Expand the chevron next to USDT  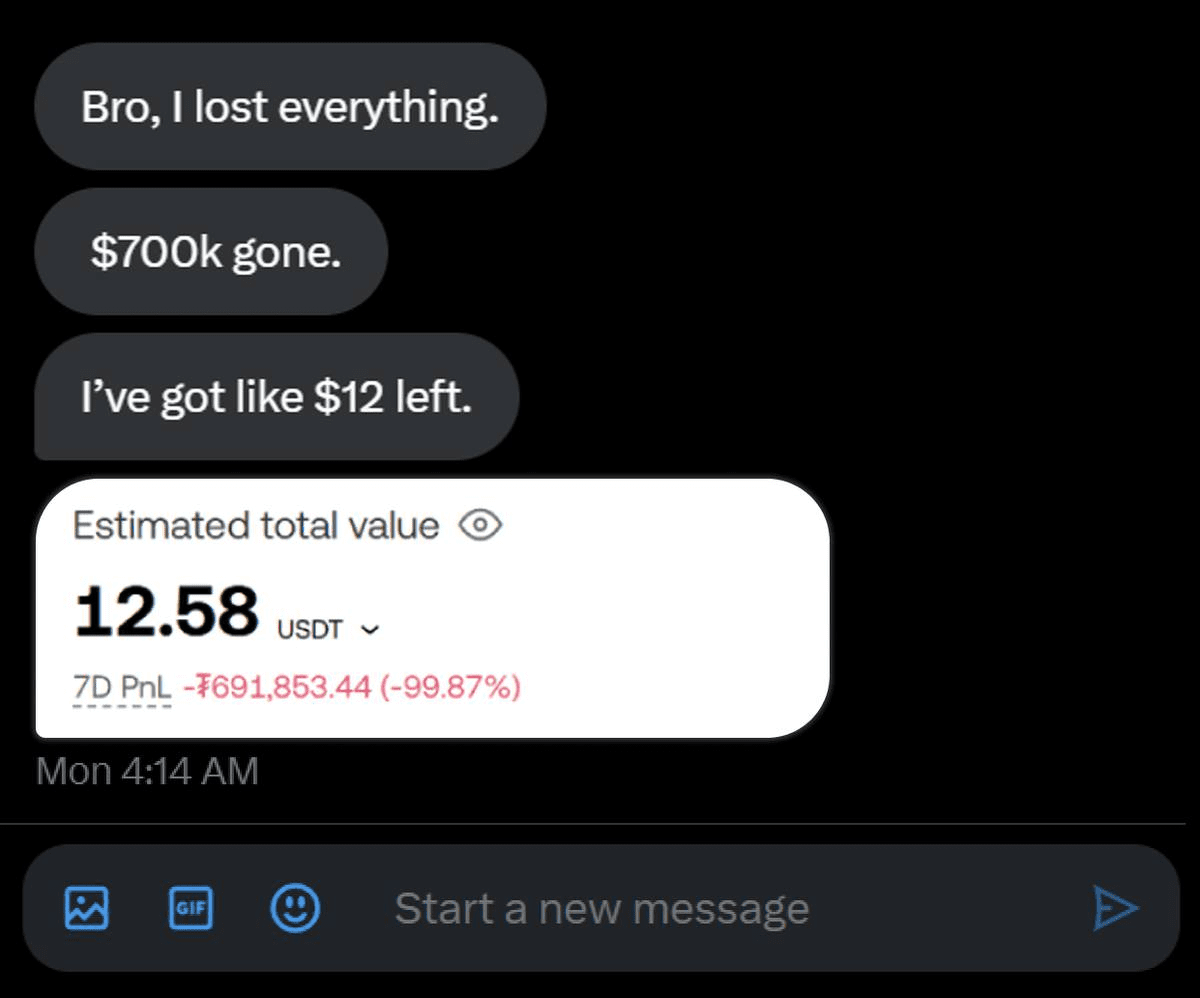370,630
